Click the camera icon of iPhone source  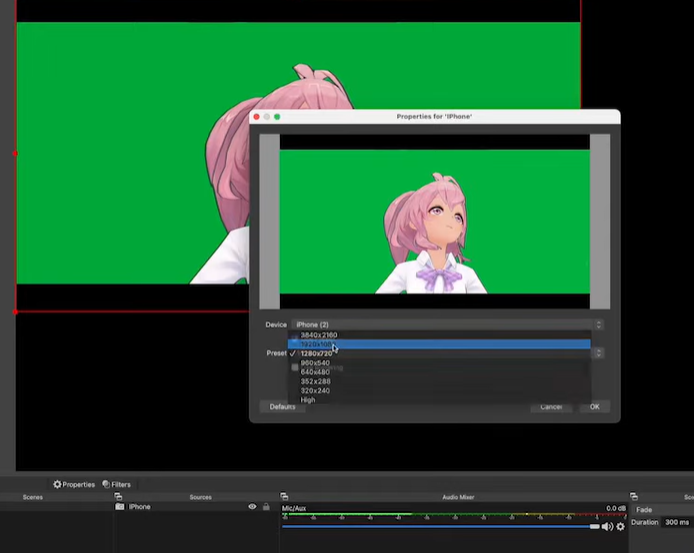tap(120, 507)
